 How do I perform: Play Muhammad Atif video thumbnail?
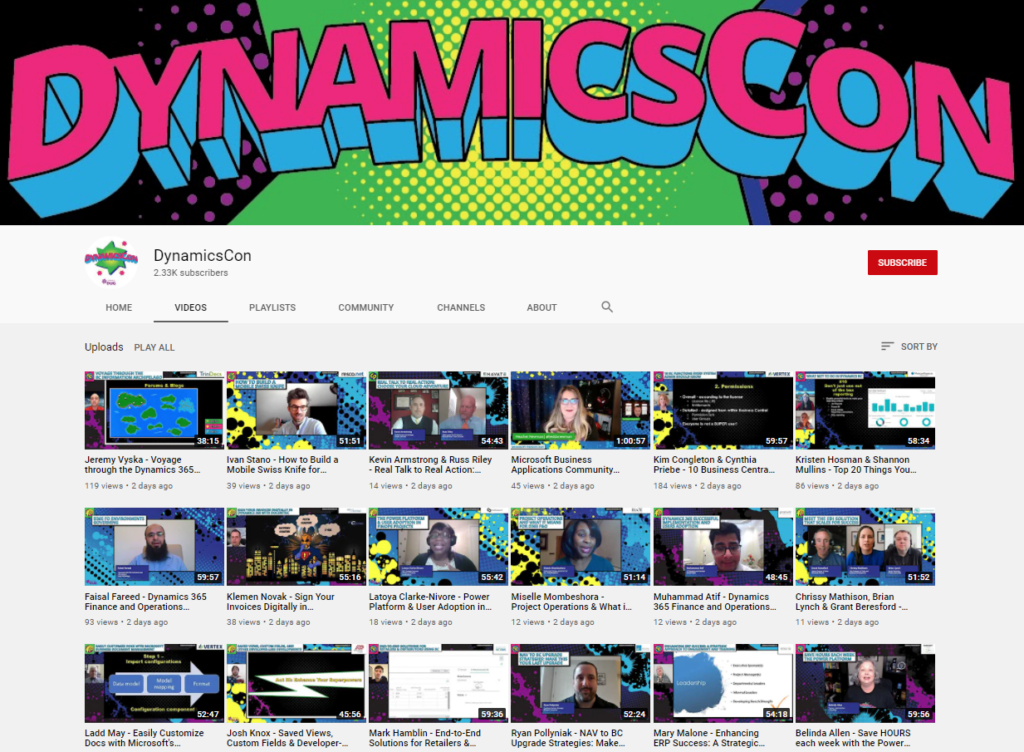pyautogui.click(x=723, y=546)
